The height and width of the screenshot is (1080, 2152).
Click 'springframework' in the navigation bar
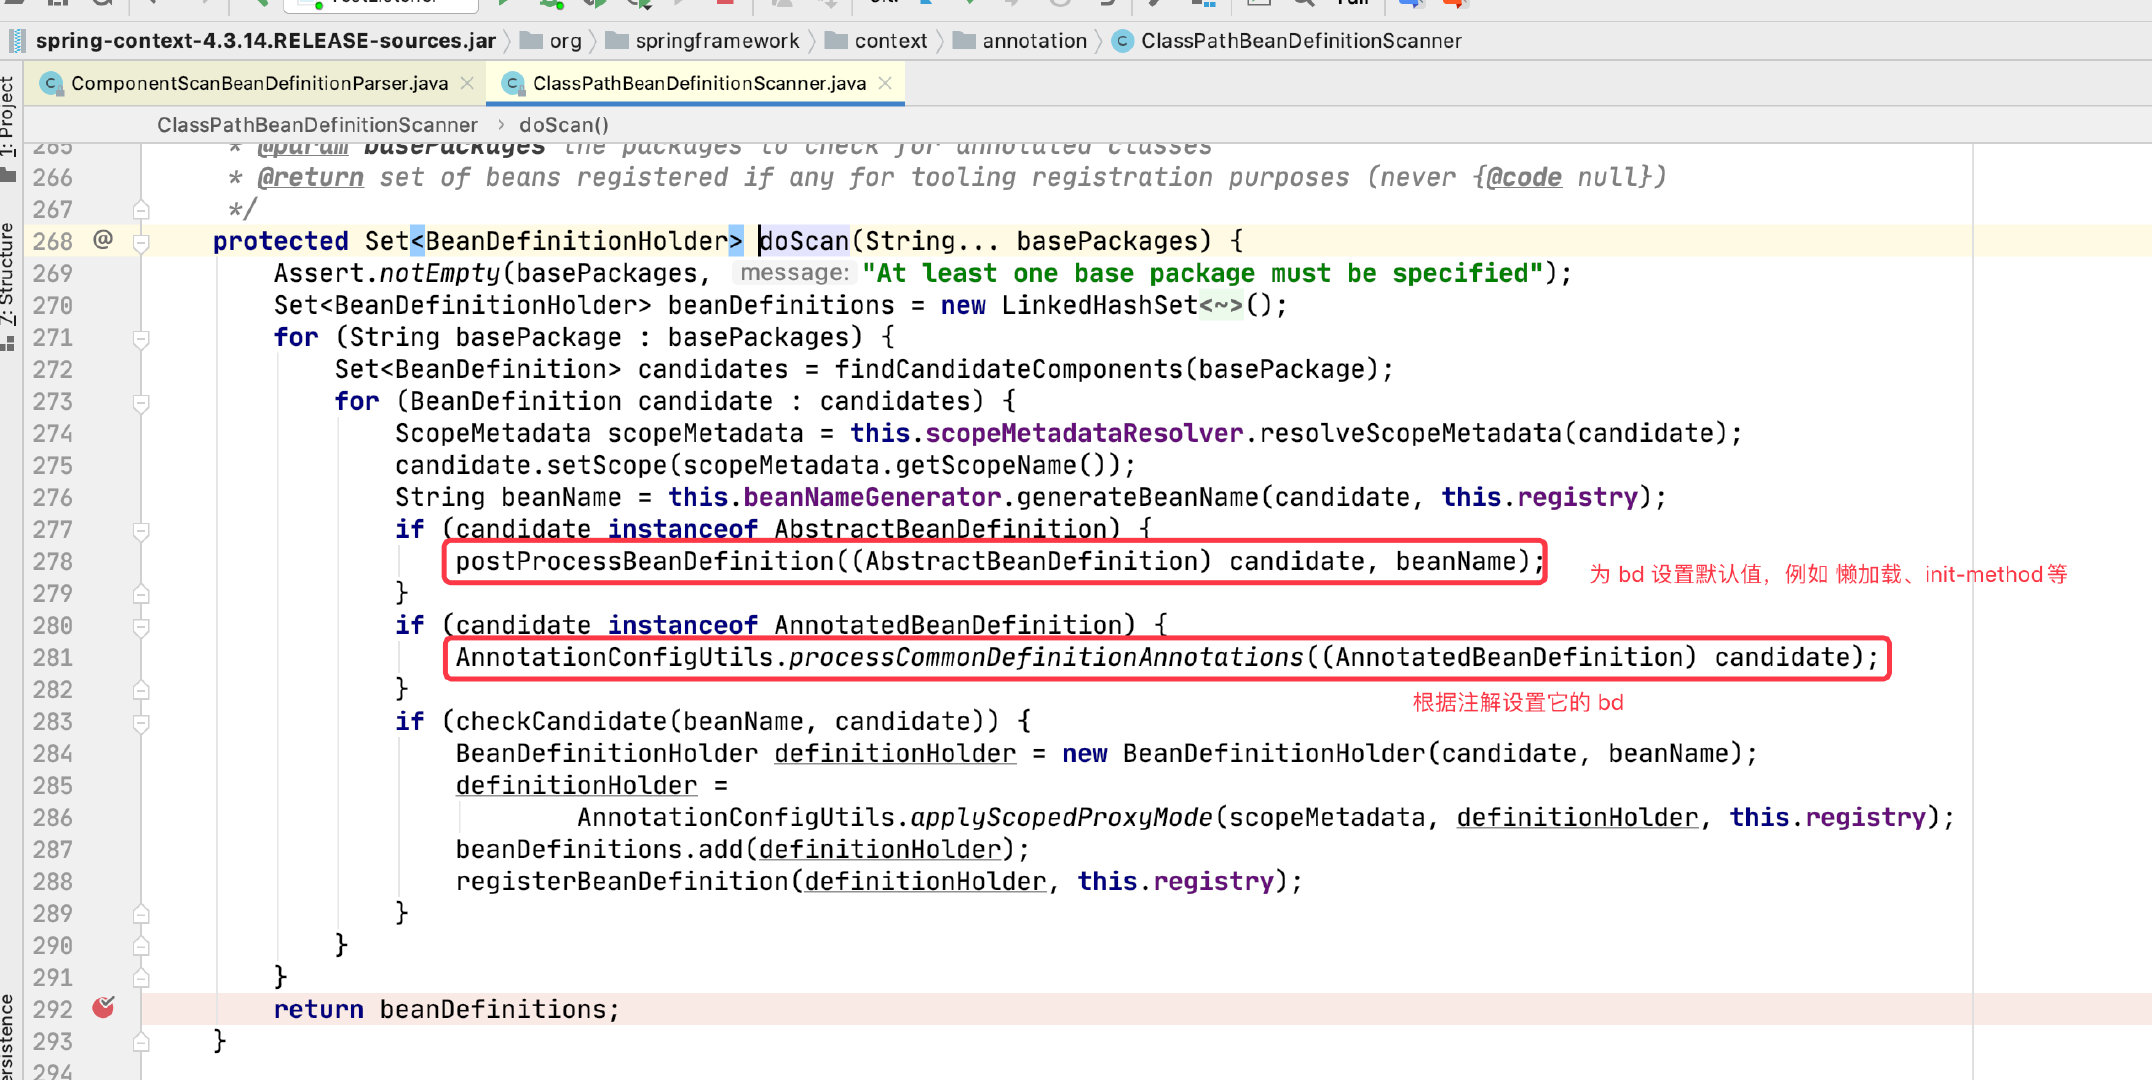pyautogui.click(x=717, y=41)
